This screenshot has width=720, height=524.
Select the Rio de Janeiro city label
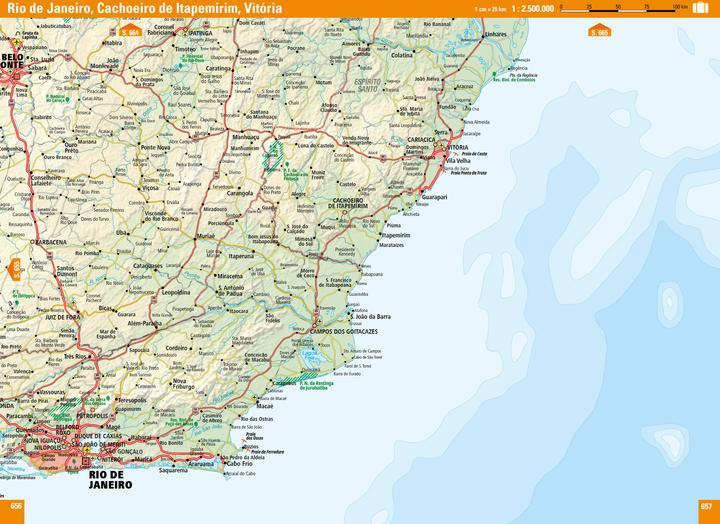107,479
